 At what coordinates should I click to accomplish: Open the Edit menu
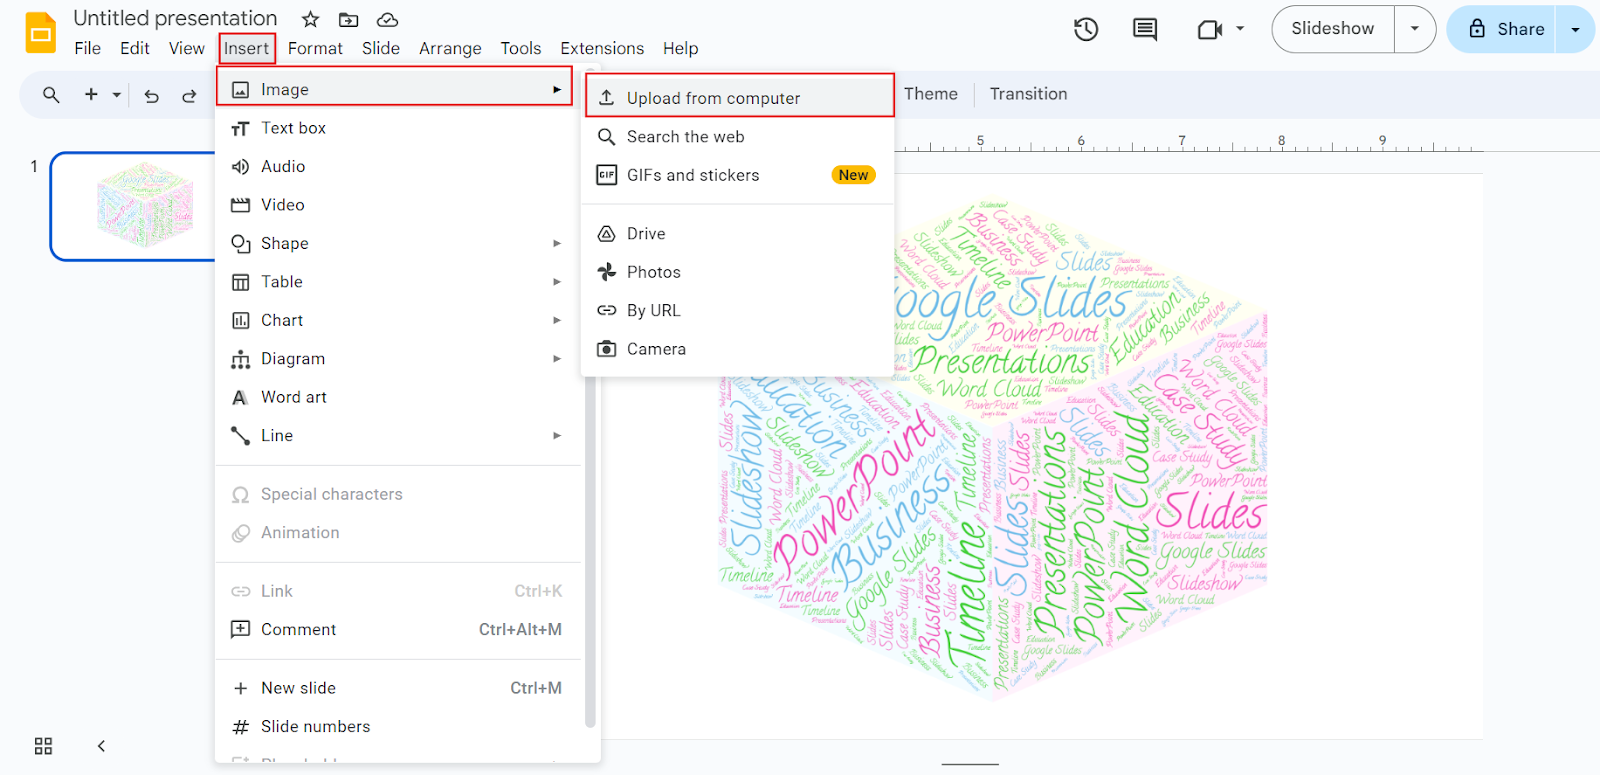click(x=135, y=48)
